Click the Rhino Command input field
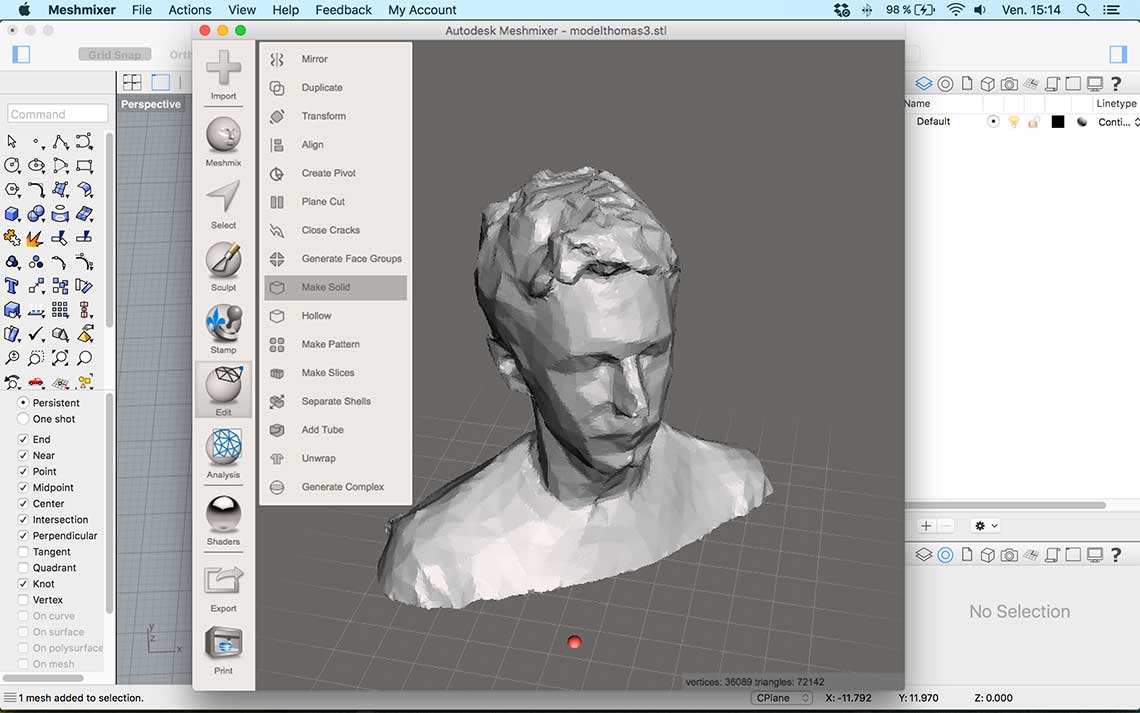Viewport: 1140px width, 713px height. tap(57, 114)
